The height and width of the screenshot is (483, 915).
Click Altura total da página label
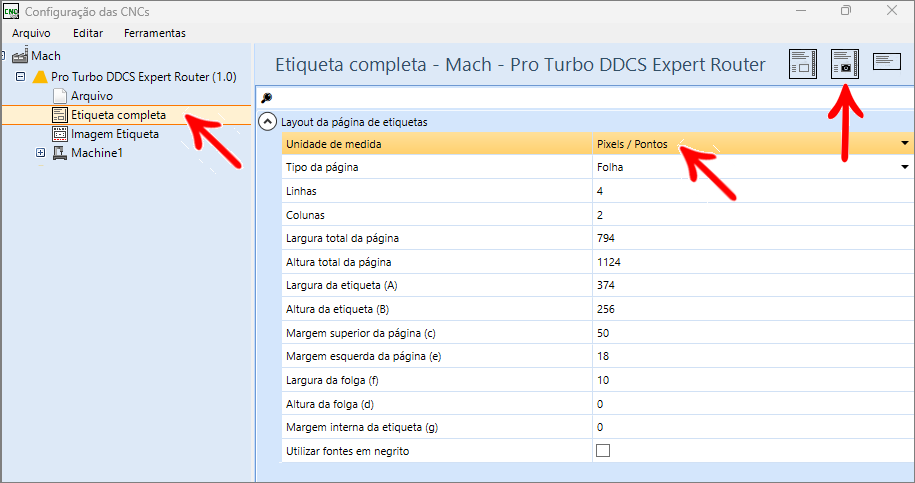click(x=338, y=262)
